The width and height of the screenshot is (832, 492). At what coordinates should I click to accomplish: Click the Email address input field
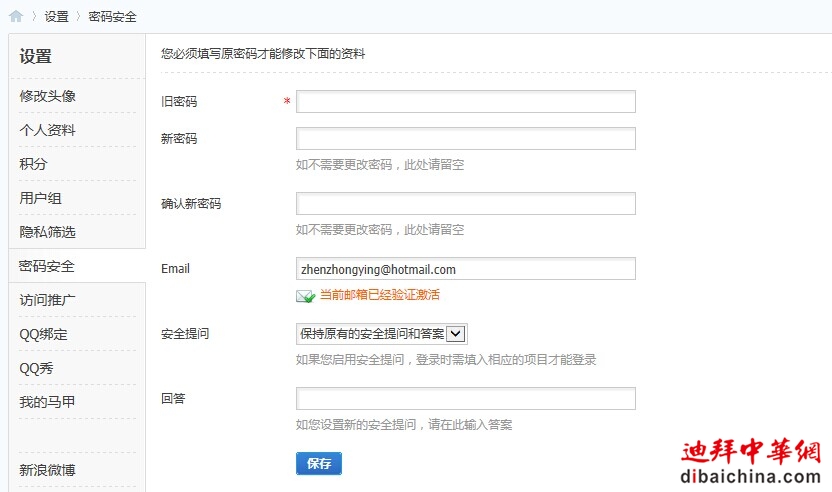point(466,269)
